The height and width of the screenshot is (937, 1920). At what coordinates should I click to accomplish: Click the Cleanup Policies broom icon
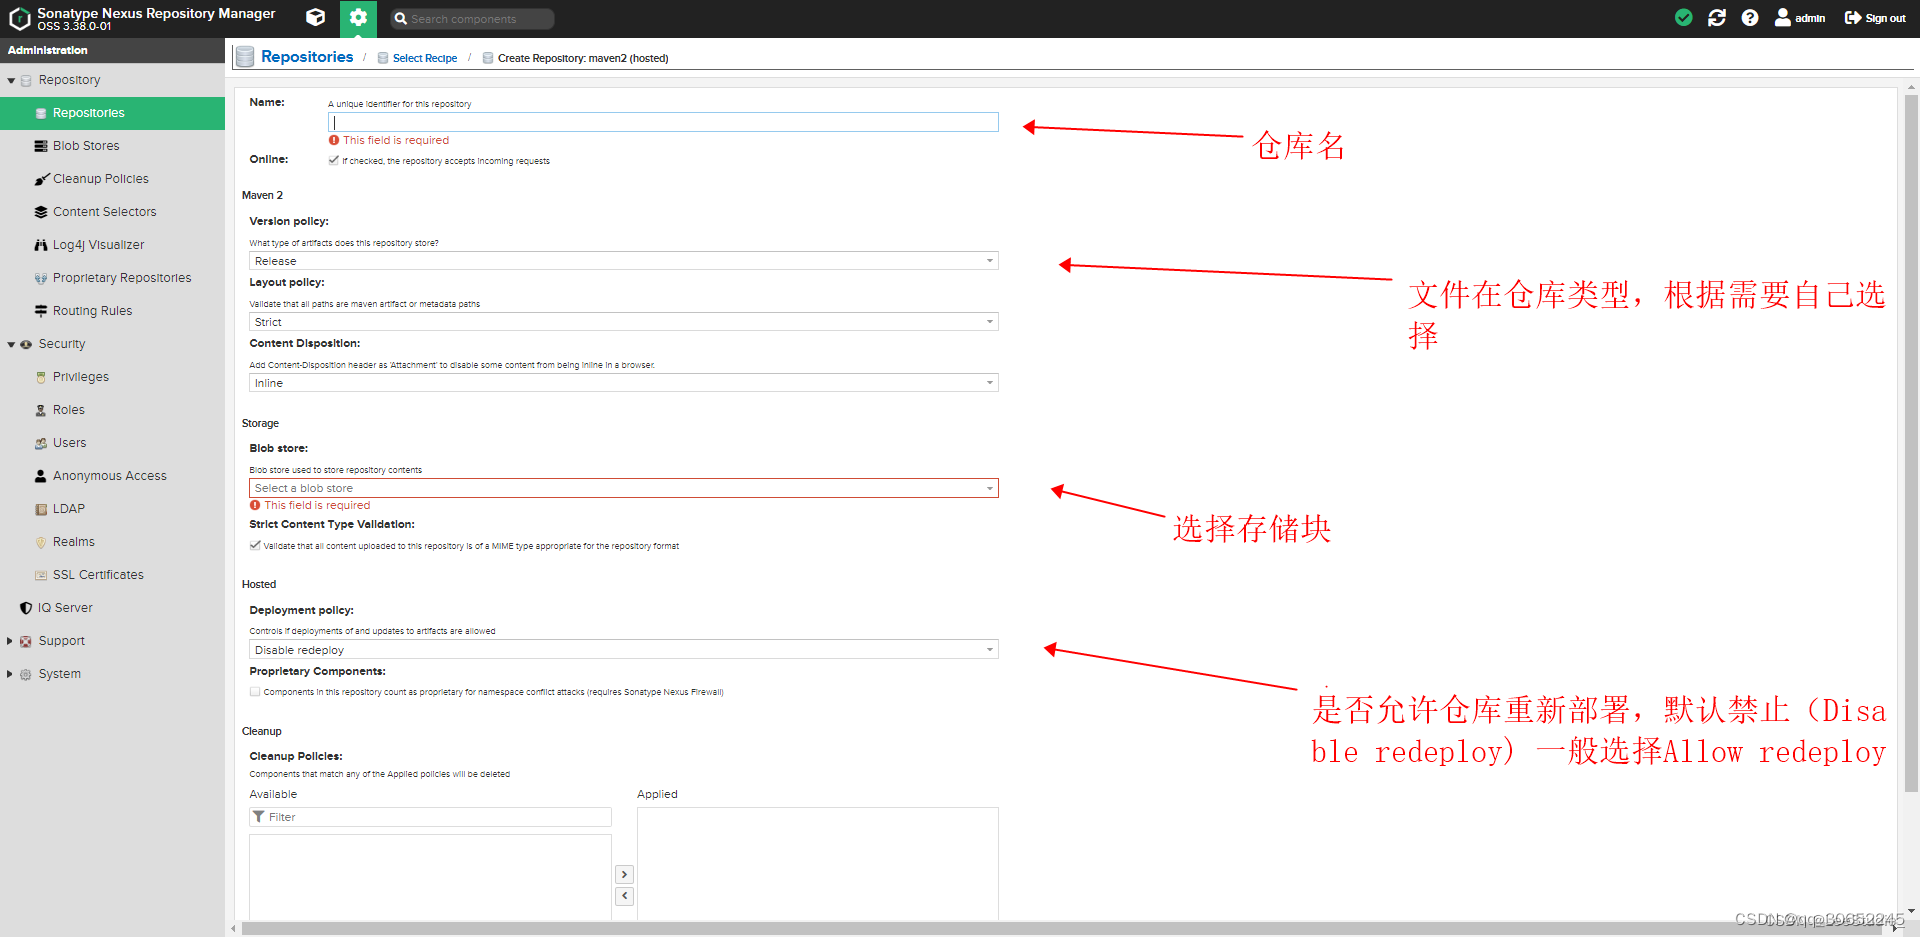[x=41, y=179]
